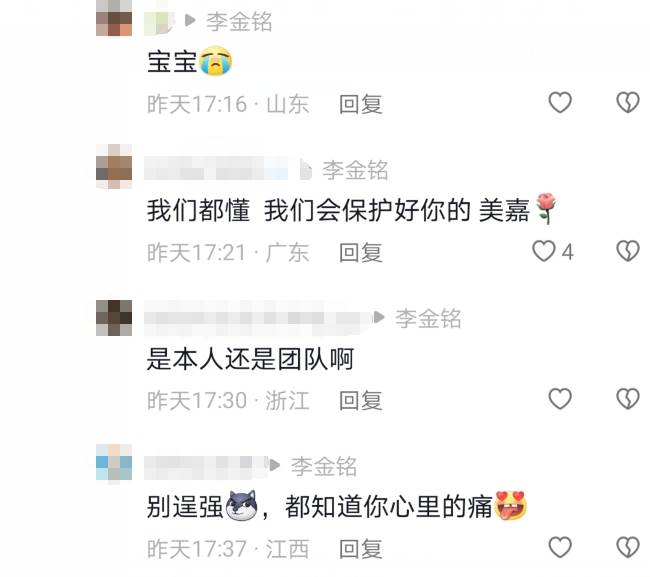View avatar of the 广东 commenter
Viewport: 650px width, 577px height.
114,167
